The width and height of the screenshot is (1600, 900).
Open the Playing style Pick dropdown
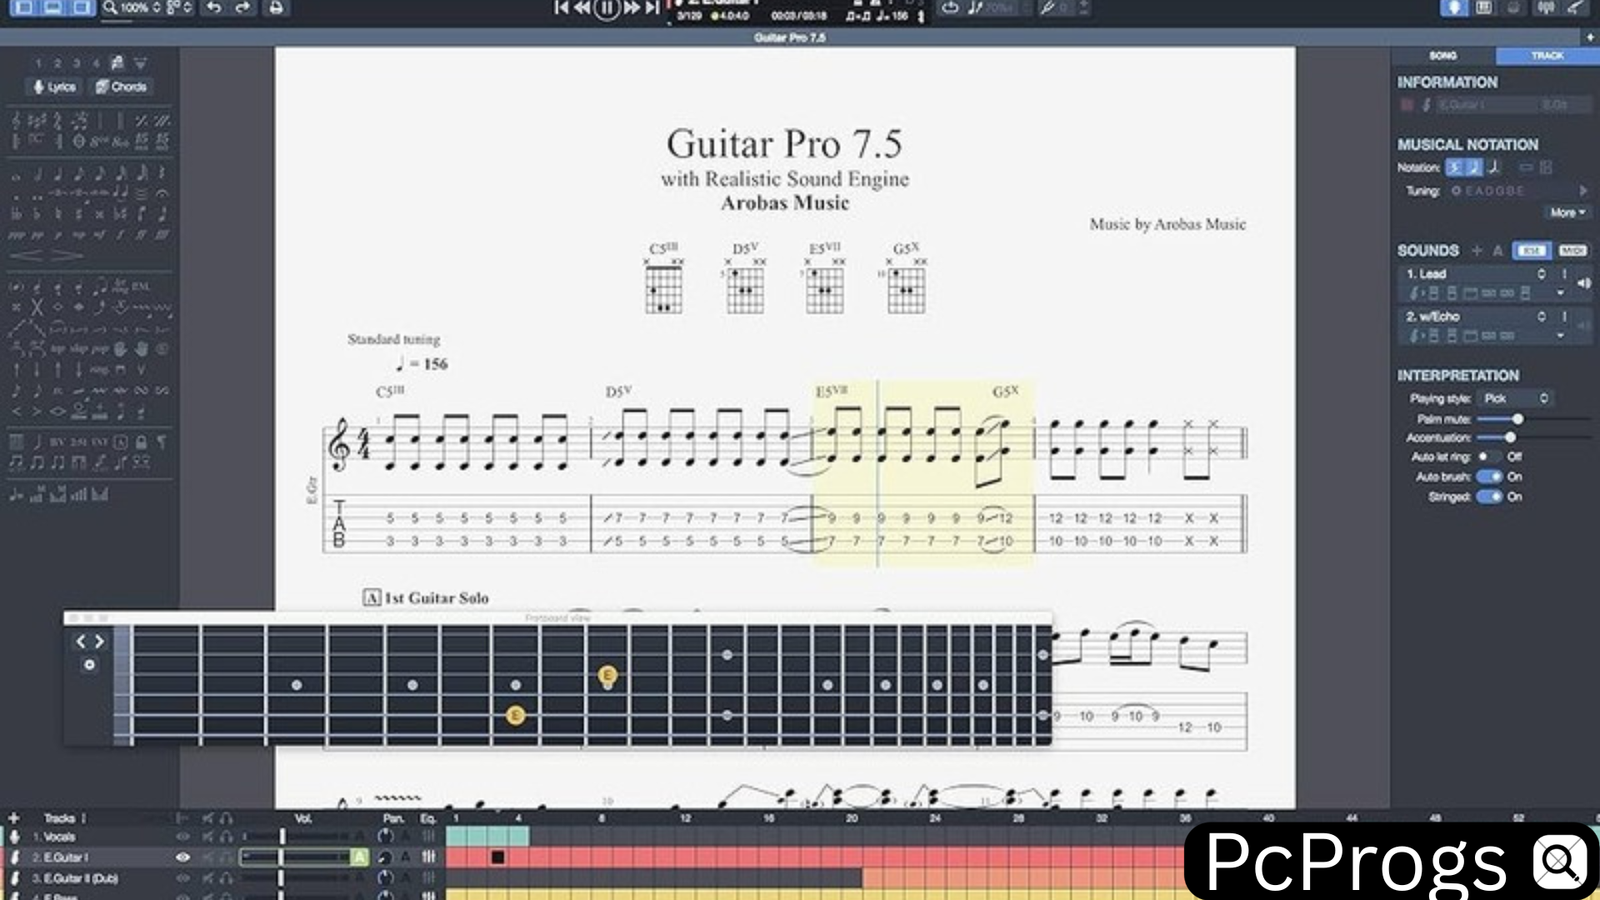point(1515,398)
